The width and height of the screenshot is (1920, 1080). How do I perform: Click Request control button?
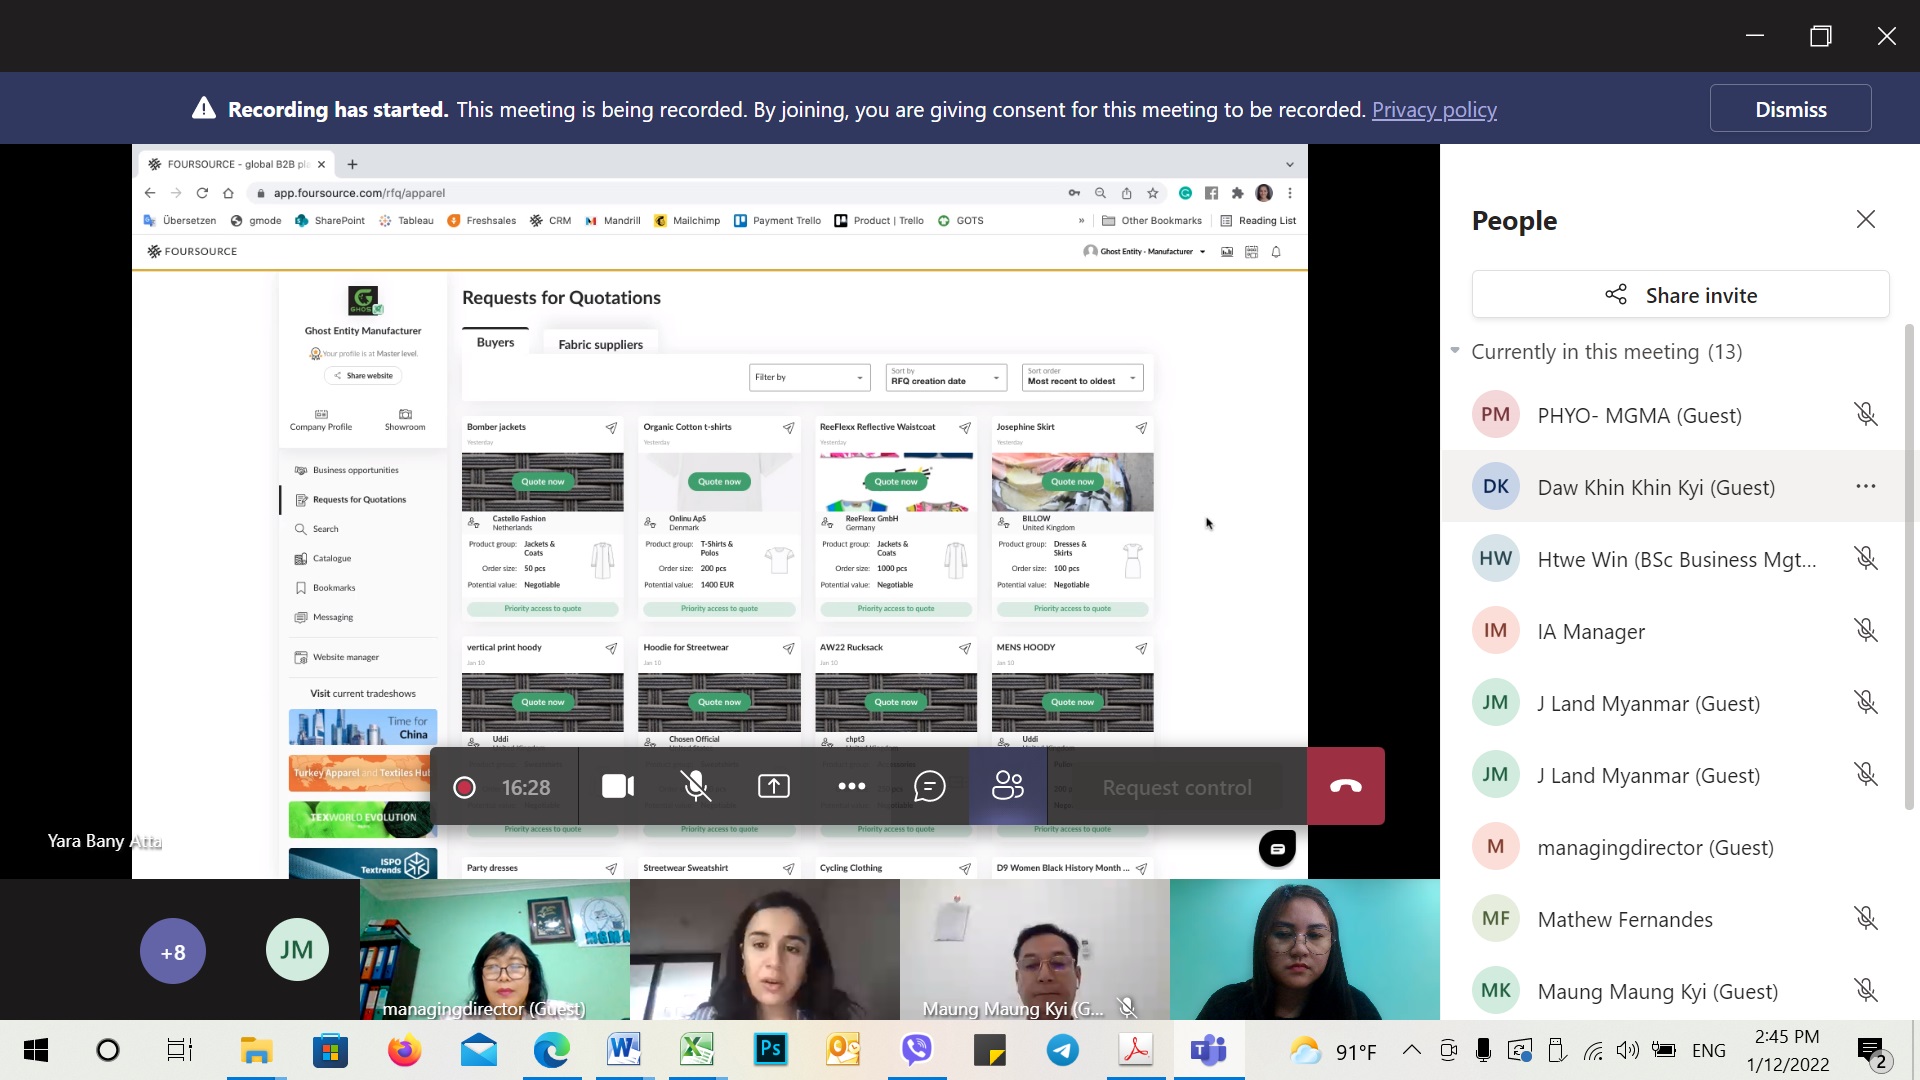tap(1177, 788)
